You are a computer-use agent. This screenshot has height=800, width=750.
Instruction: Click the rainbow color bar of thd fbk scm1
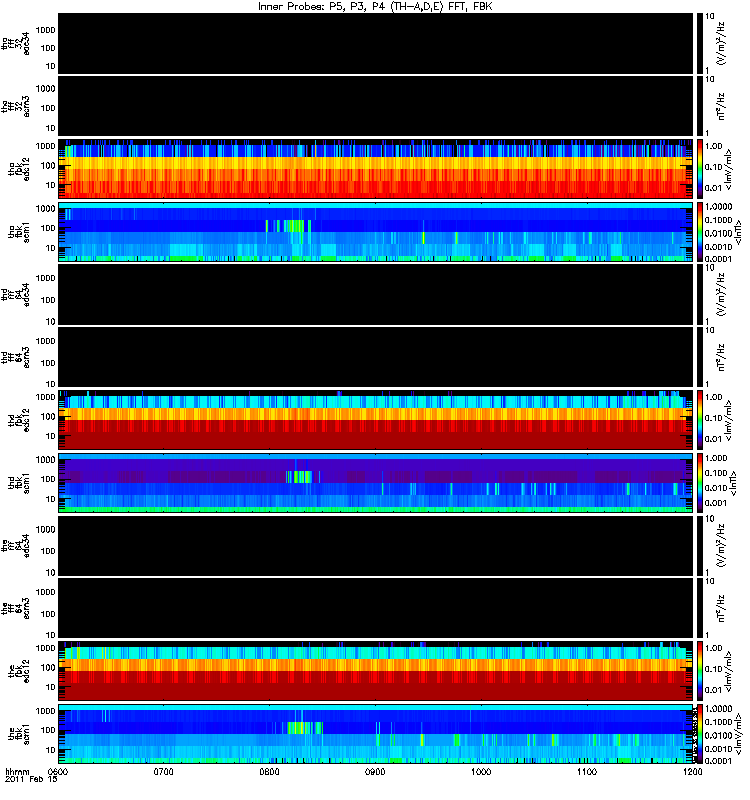click(x=699, y=483)
